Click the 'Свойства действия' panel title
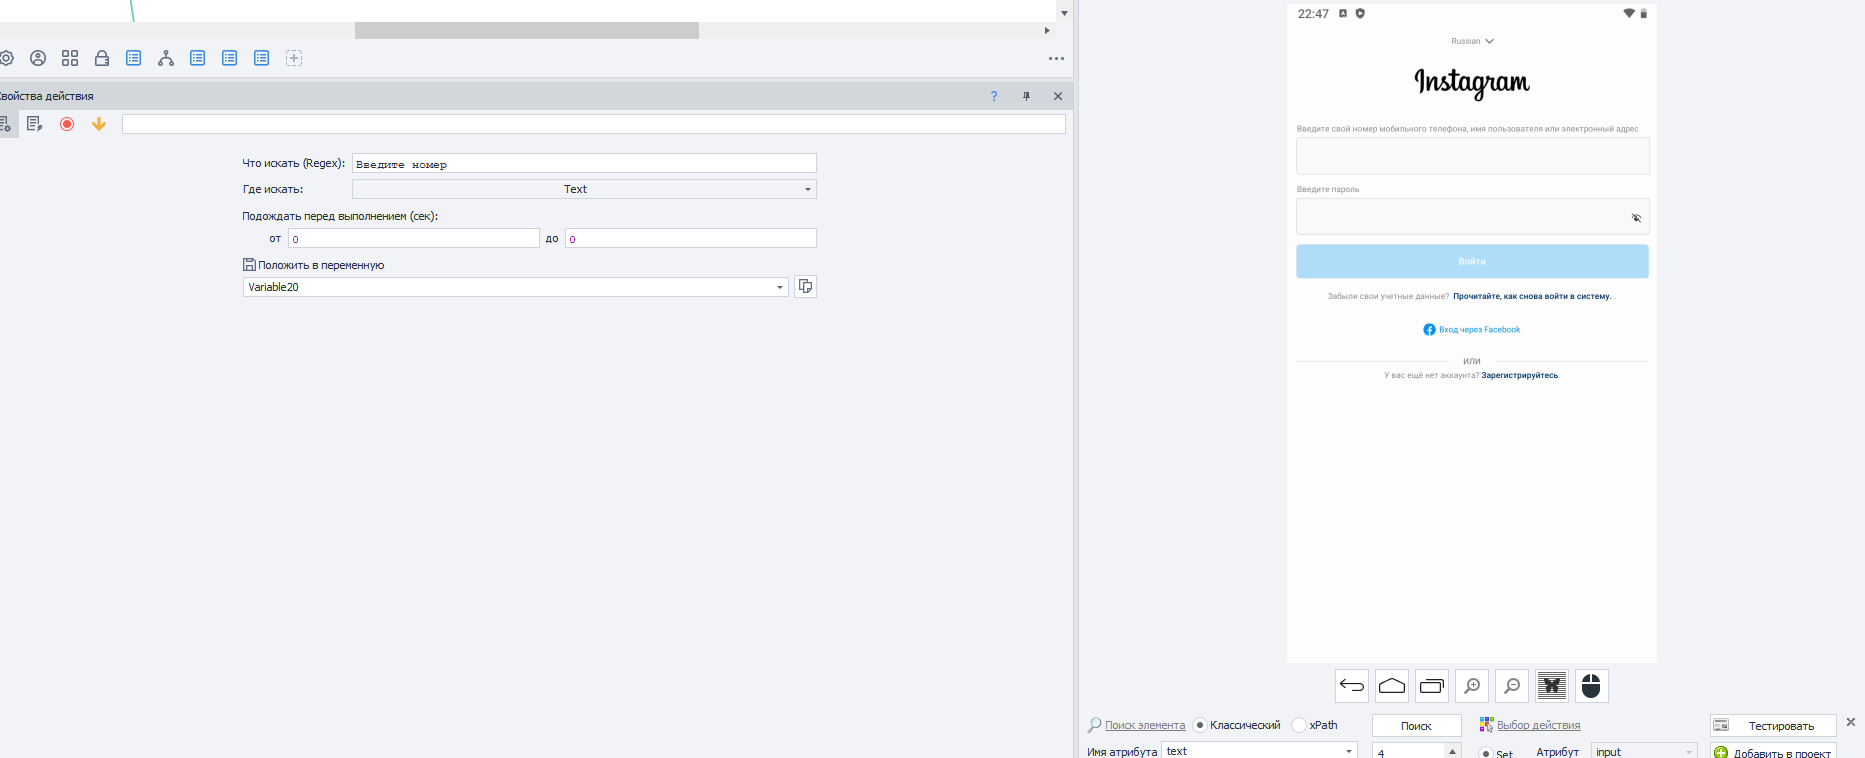Image resolution: width=1865 pixels, height=758 pixels. [47, 96]
